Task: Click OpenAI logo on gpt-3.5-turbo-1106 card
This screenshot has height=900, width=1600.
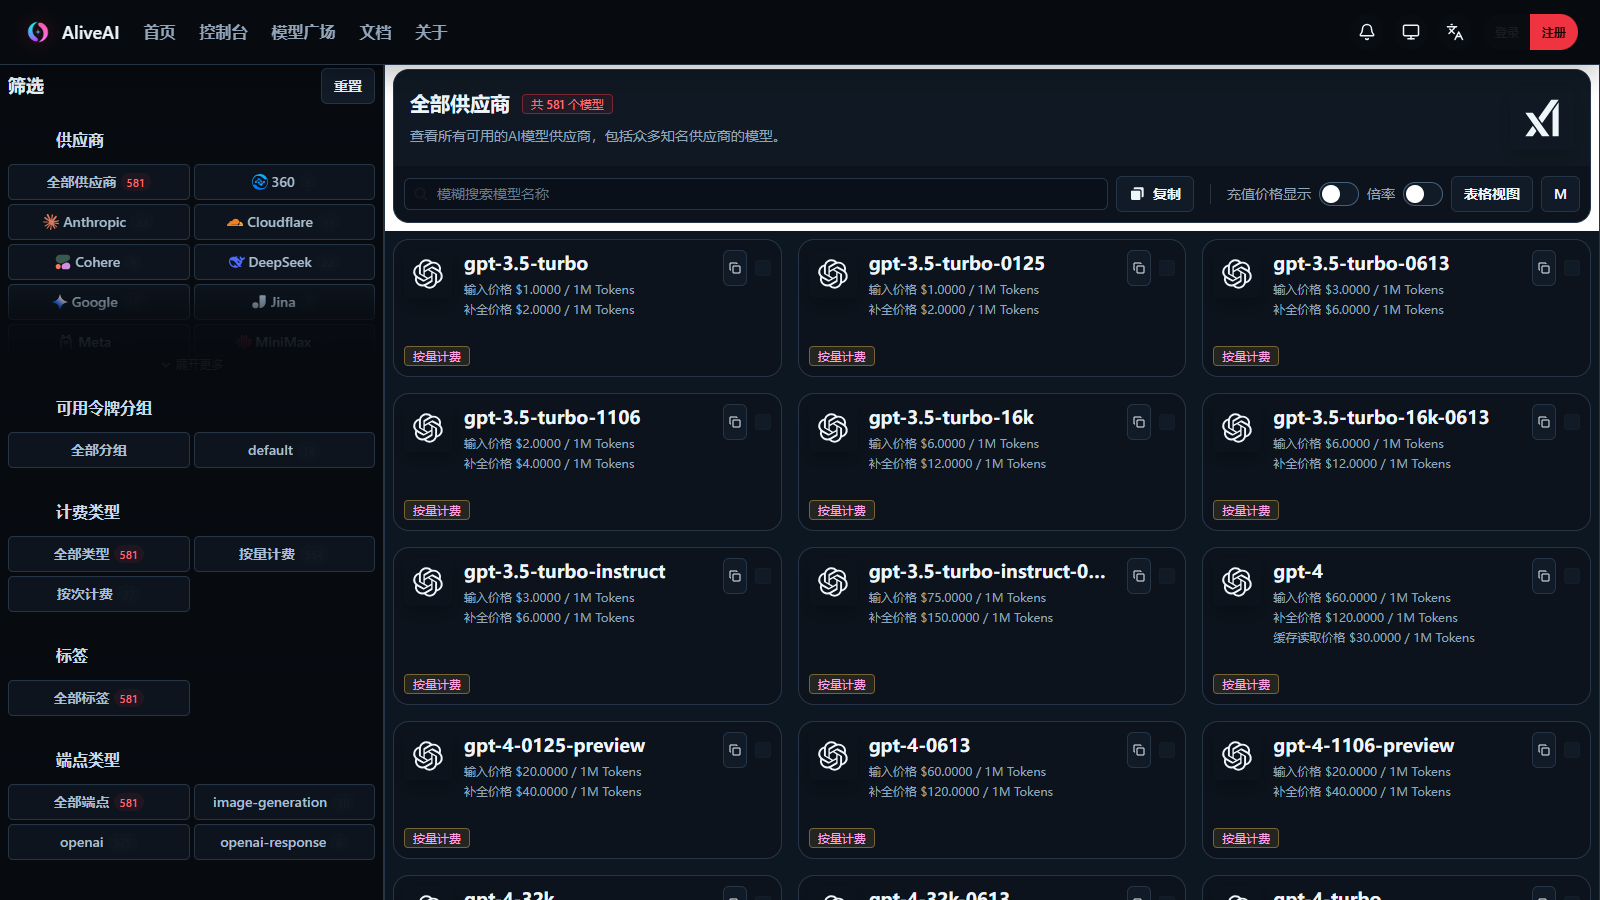Action: pos(428,428)
